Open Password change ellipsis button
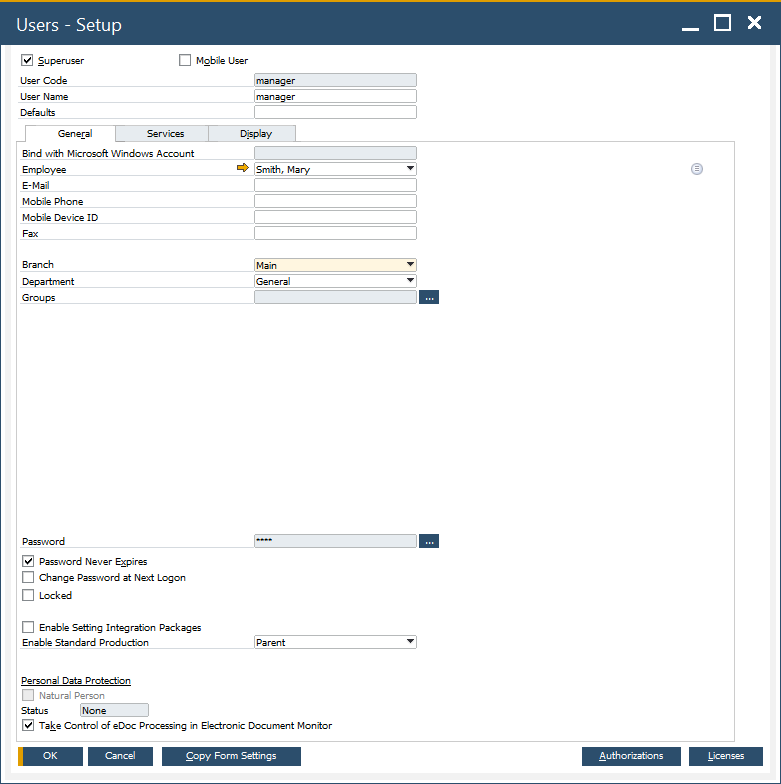This screenshot has width=781, height=784. pos(429,542)
